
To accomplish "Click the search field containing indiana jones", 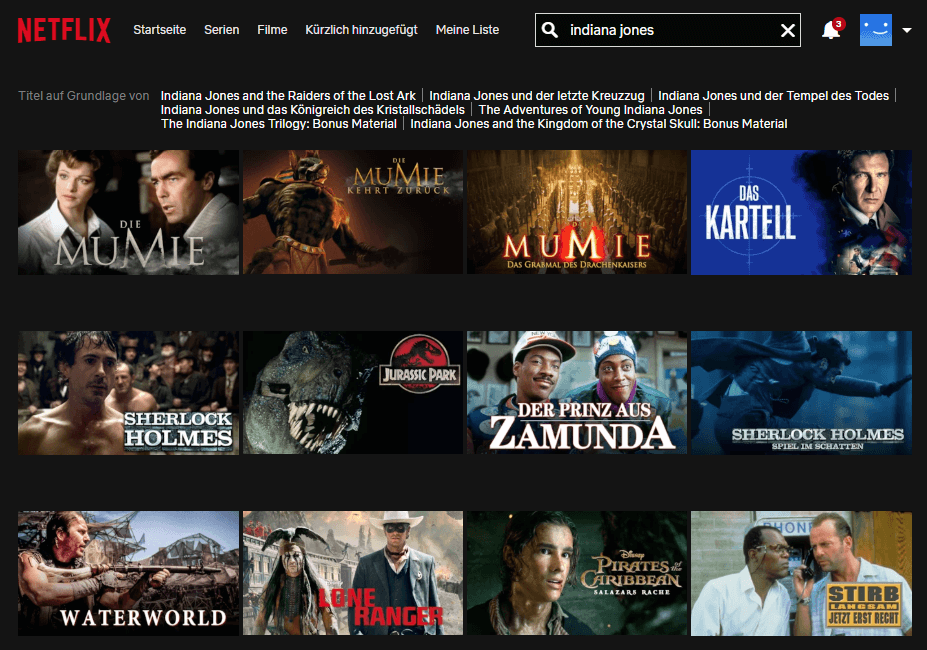I will 668,30.
